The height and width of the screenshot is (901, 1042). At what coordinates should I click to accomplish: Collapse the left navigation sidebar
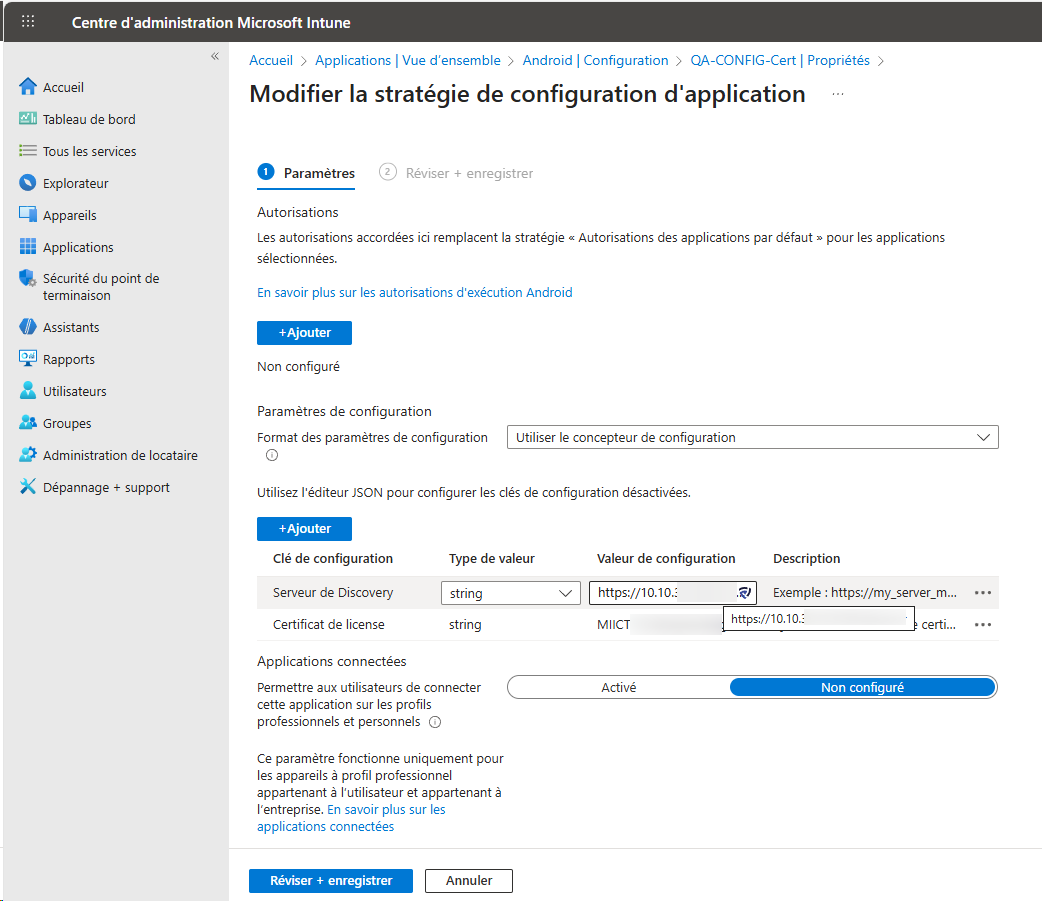tap(214, 57)
